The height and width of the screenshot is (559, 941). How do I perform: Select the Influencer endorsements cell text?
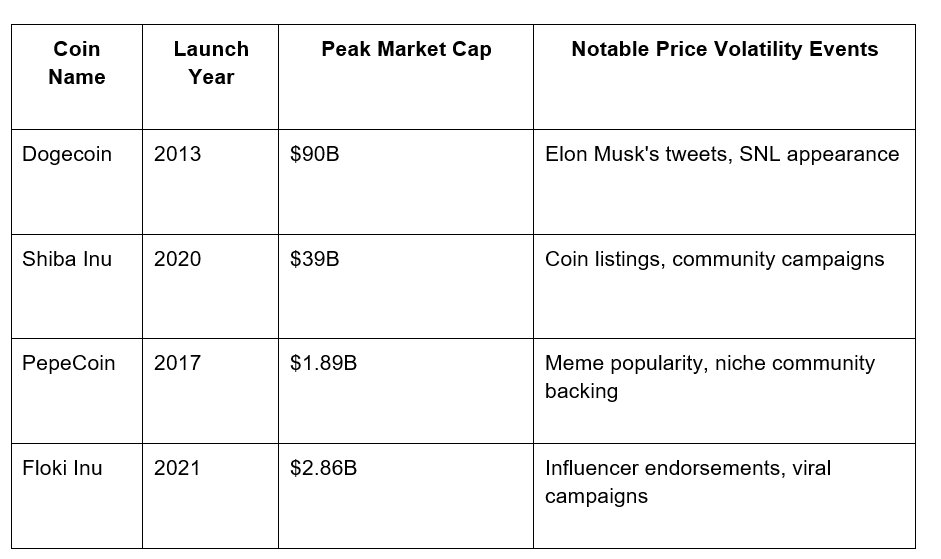pyautogui.click(x=688, y=482)
